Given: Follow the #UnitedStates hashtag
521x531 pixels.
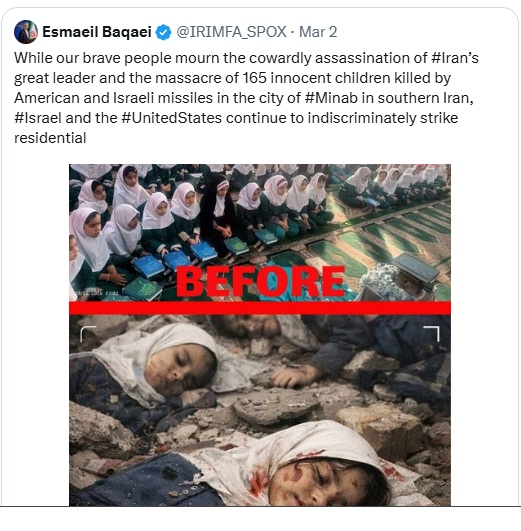Looking at the screenshot, I should [171, 118].
